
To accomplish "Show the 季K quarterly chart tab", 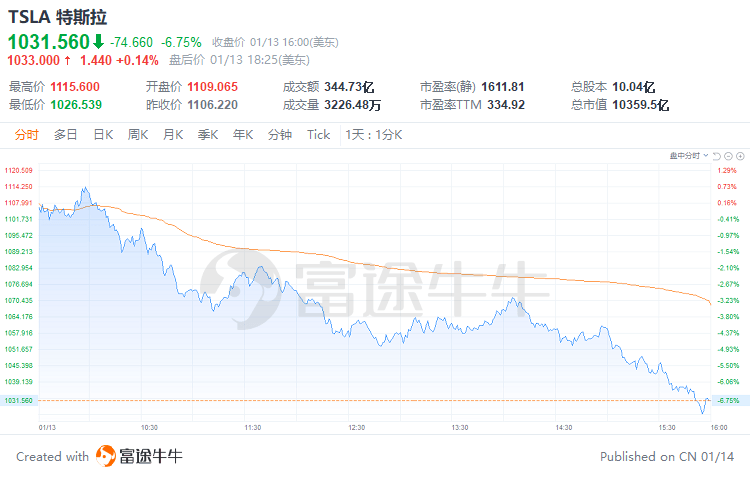I will (x=208, y=135).
